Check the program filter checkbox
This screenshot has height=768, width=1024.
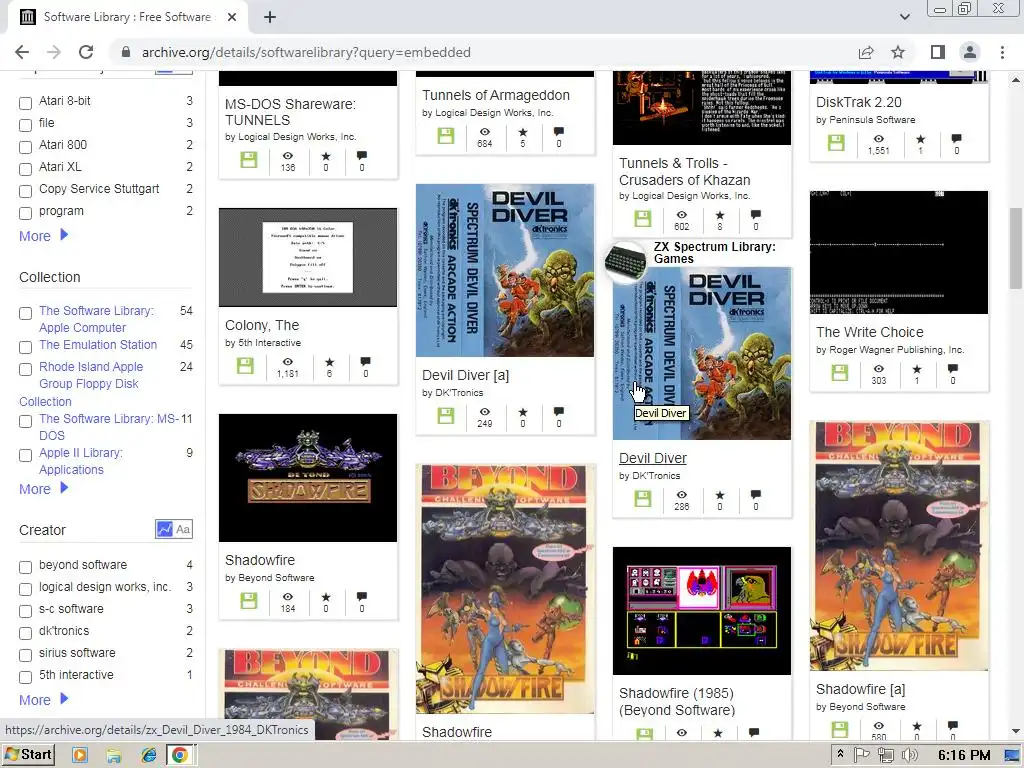click(25, 214)
